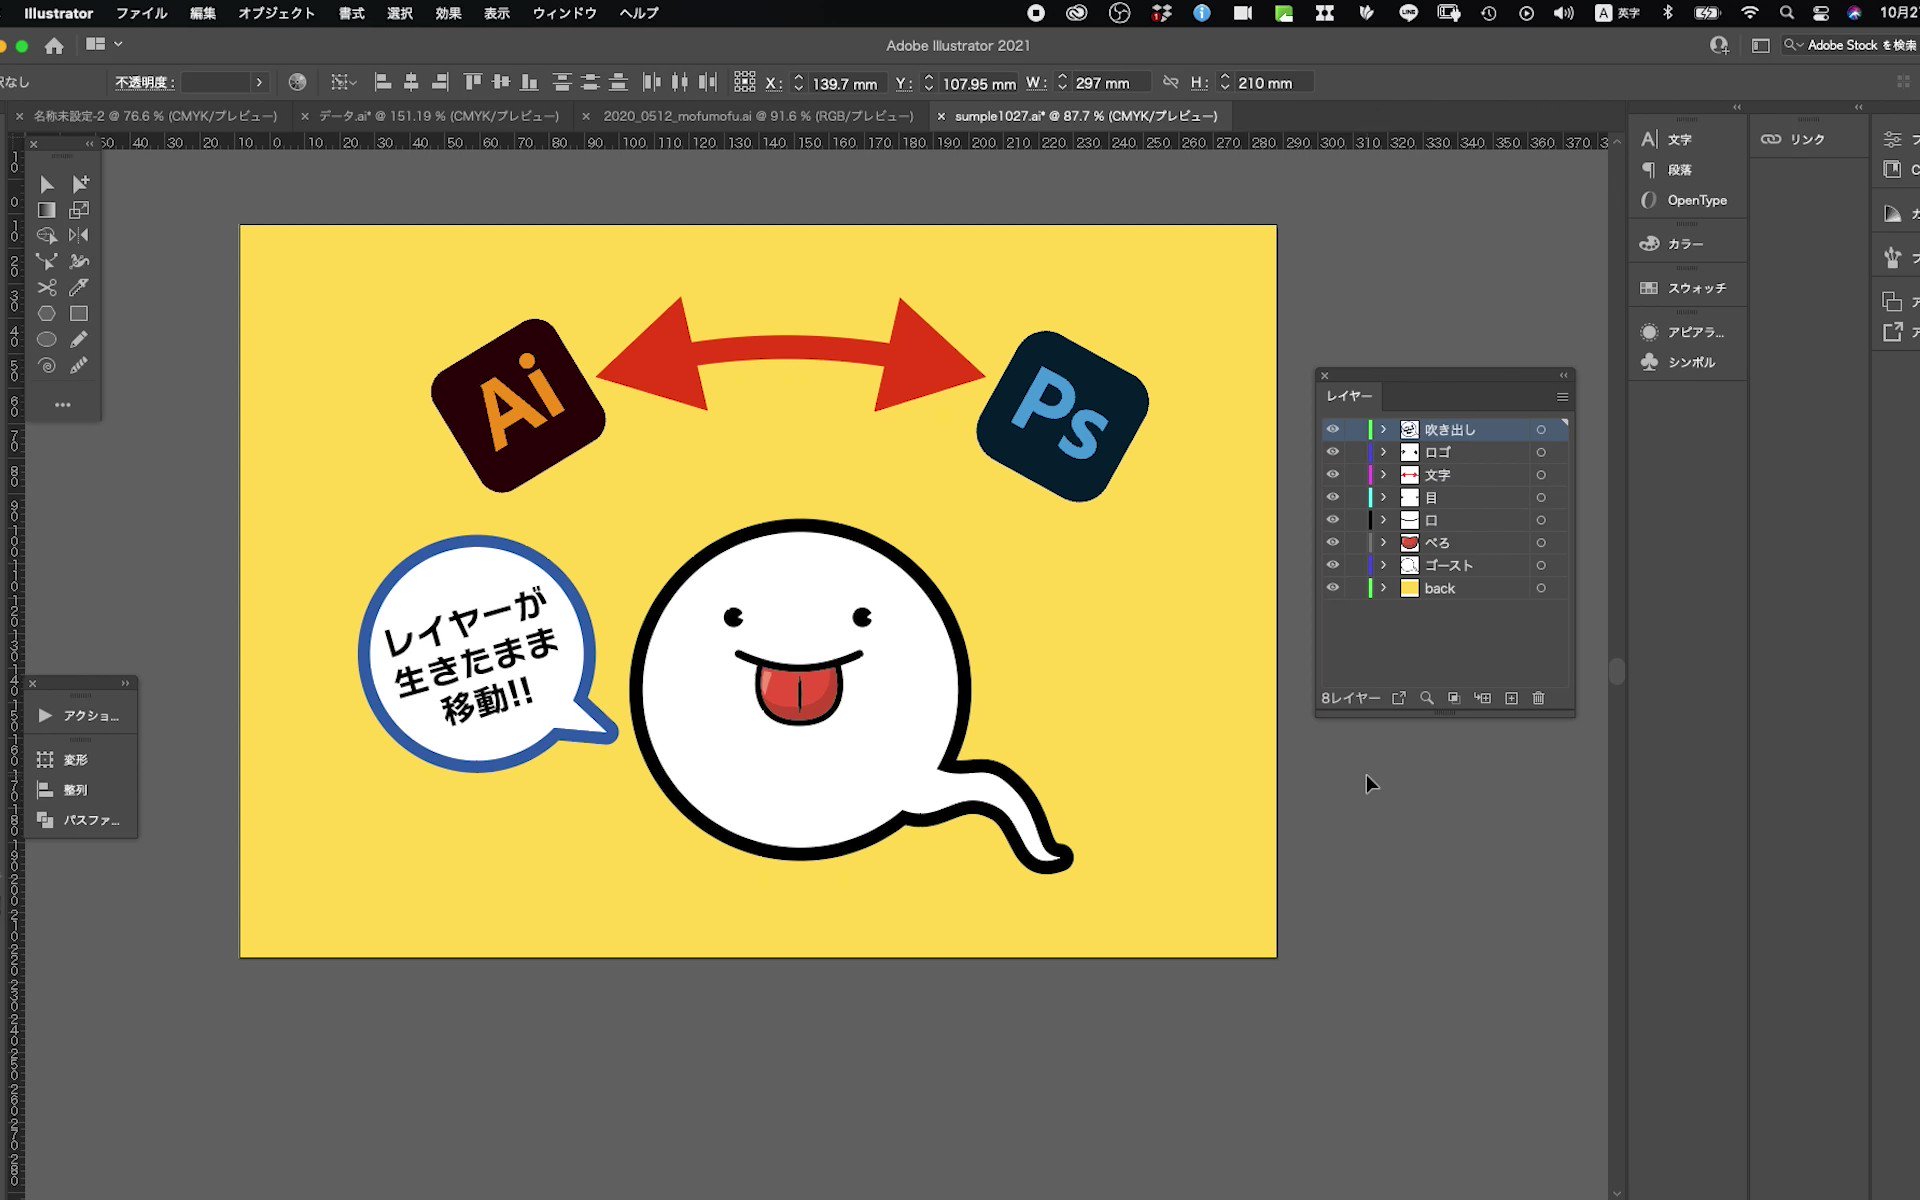Open the ファイル menu
The width and height of the screenshot is (1920, 1200).
pos(141,13)
